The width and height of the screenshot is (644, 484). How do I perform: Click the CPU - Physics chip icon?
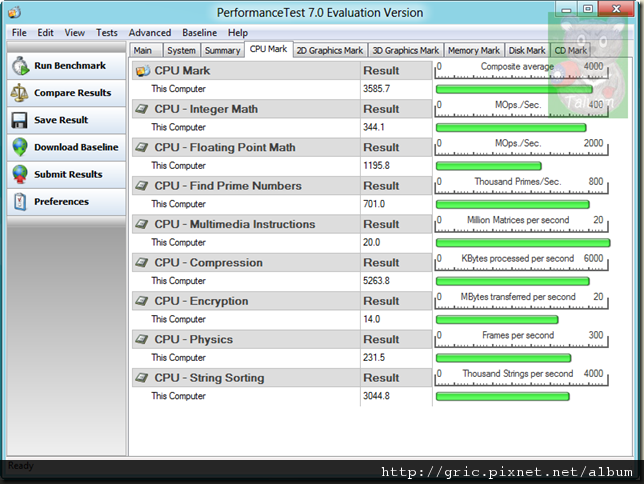click(142, 339)
